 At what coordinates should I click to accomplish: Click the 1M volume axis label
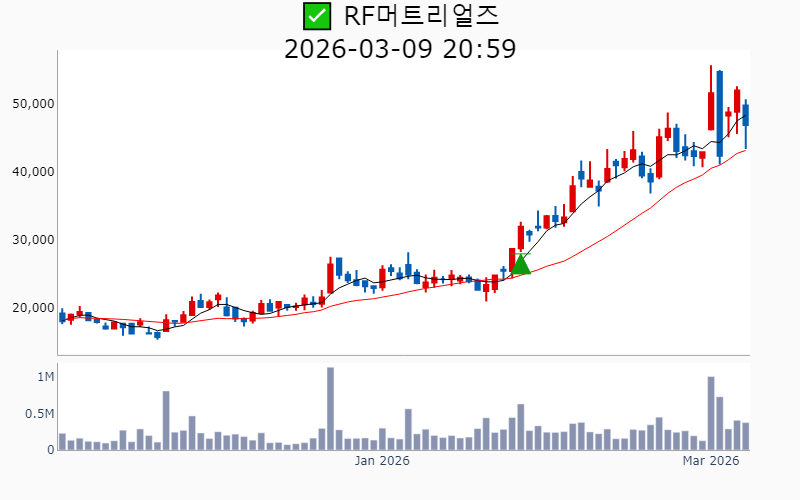point(45,377)
